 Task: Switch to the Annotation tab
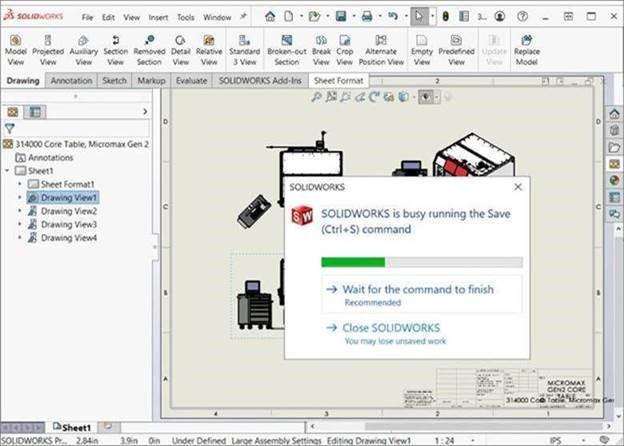pos(71,80)
